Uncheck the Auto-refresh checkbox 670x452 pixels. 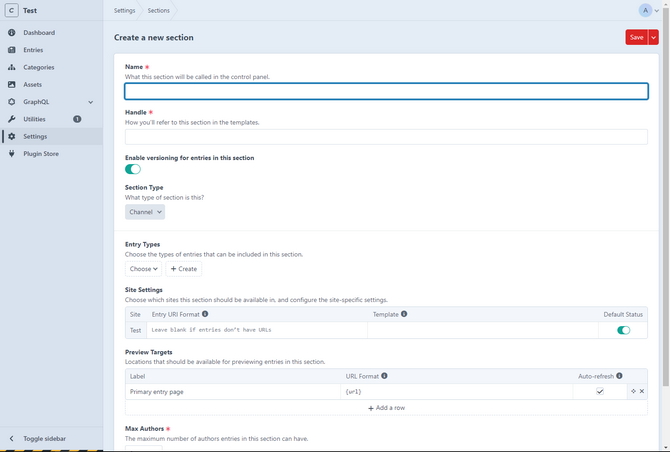point(600,392)
